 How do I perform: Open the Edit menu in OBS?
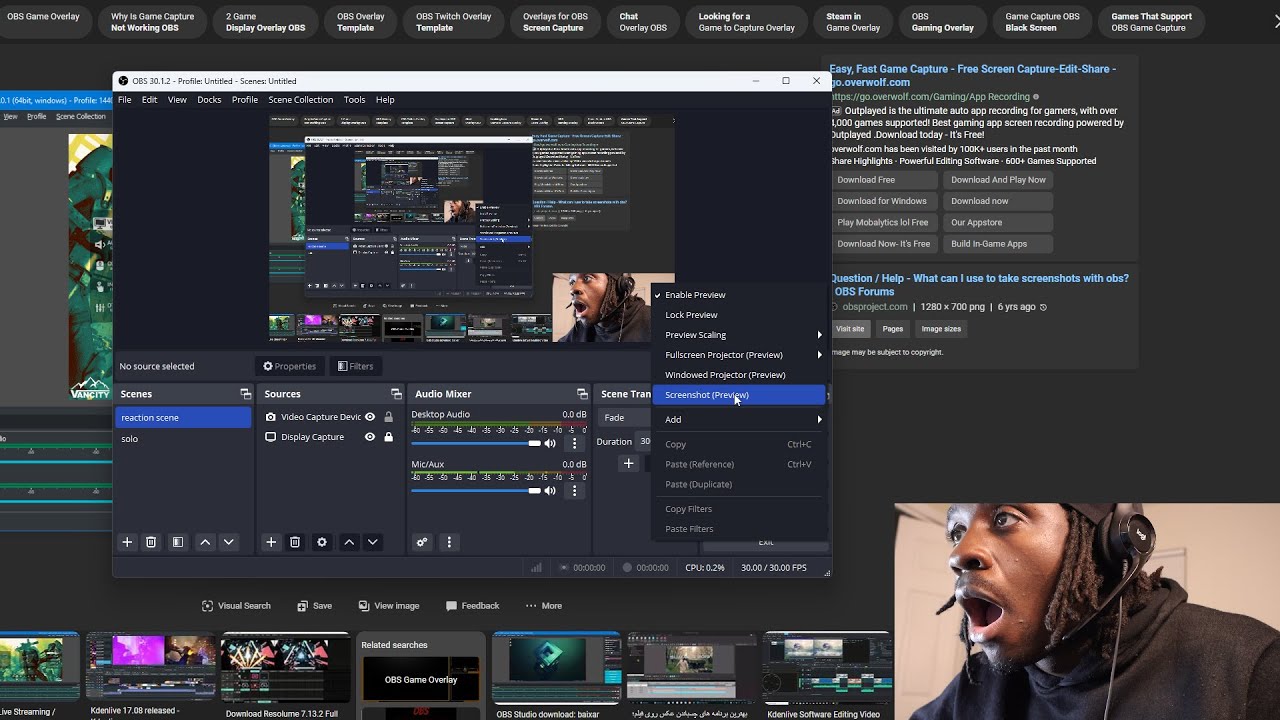(150, 100)
